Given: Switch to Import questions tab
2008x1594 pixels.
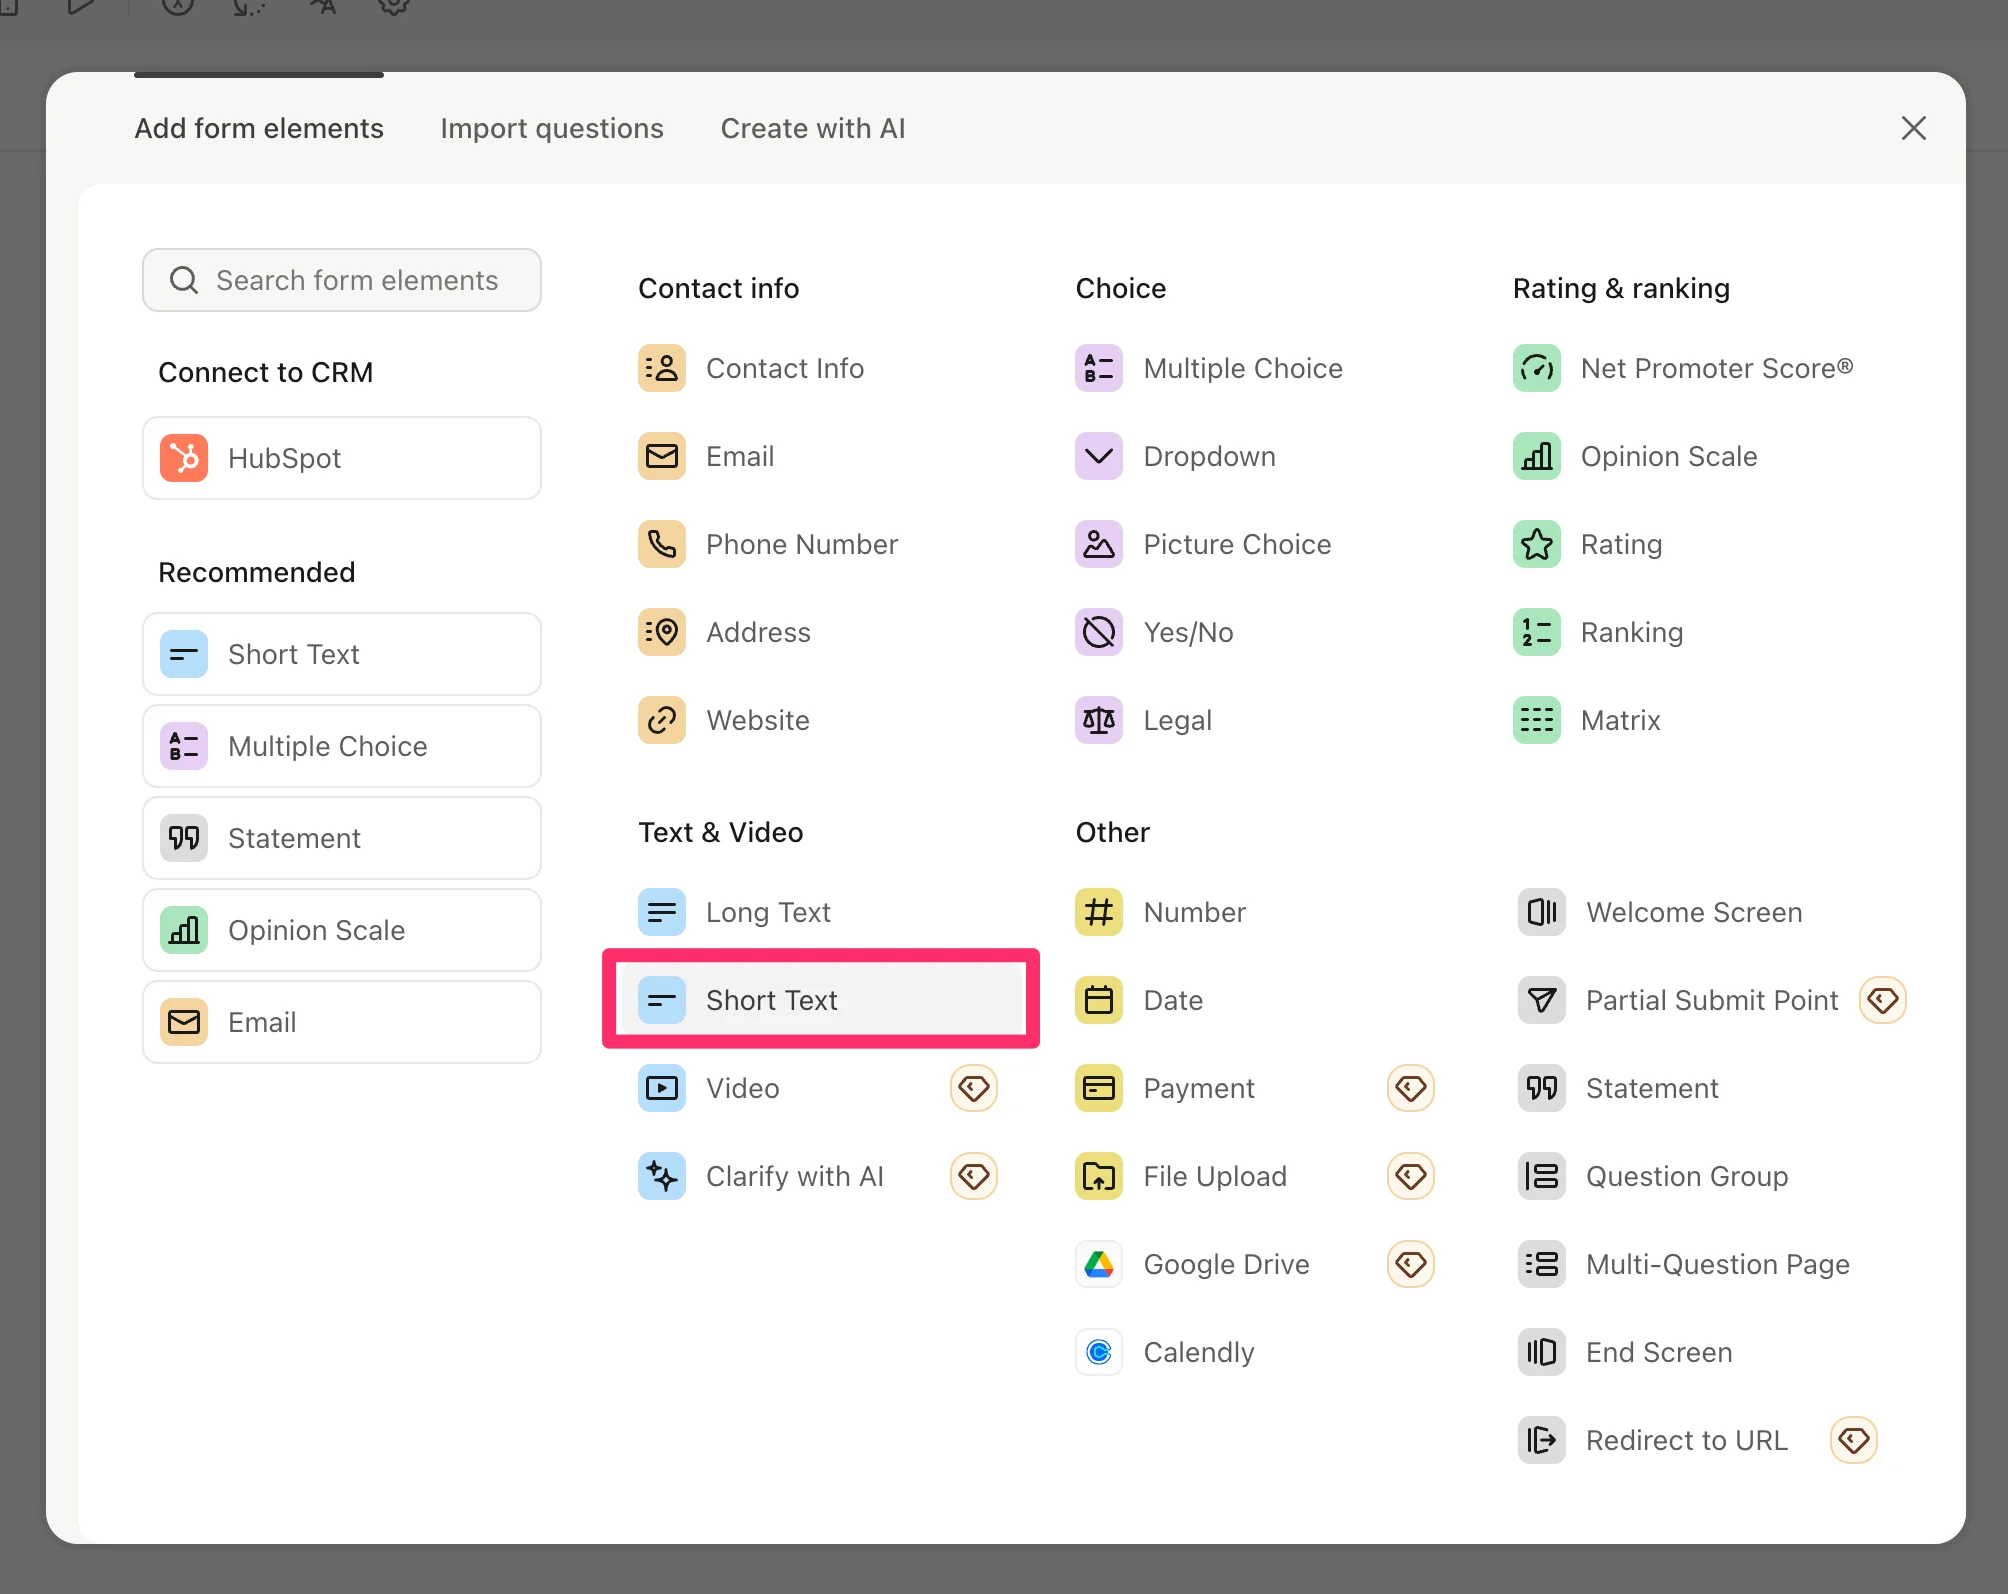Looking at the screenshot, I should (551, 128).
